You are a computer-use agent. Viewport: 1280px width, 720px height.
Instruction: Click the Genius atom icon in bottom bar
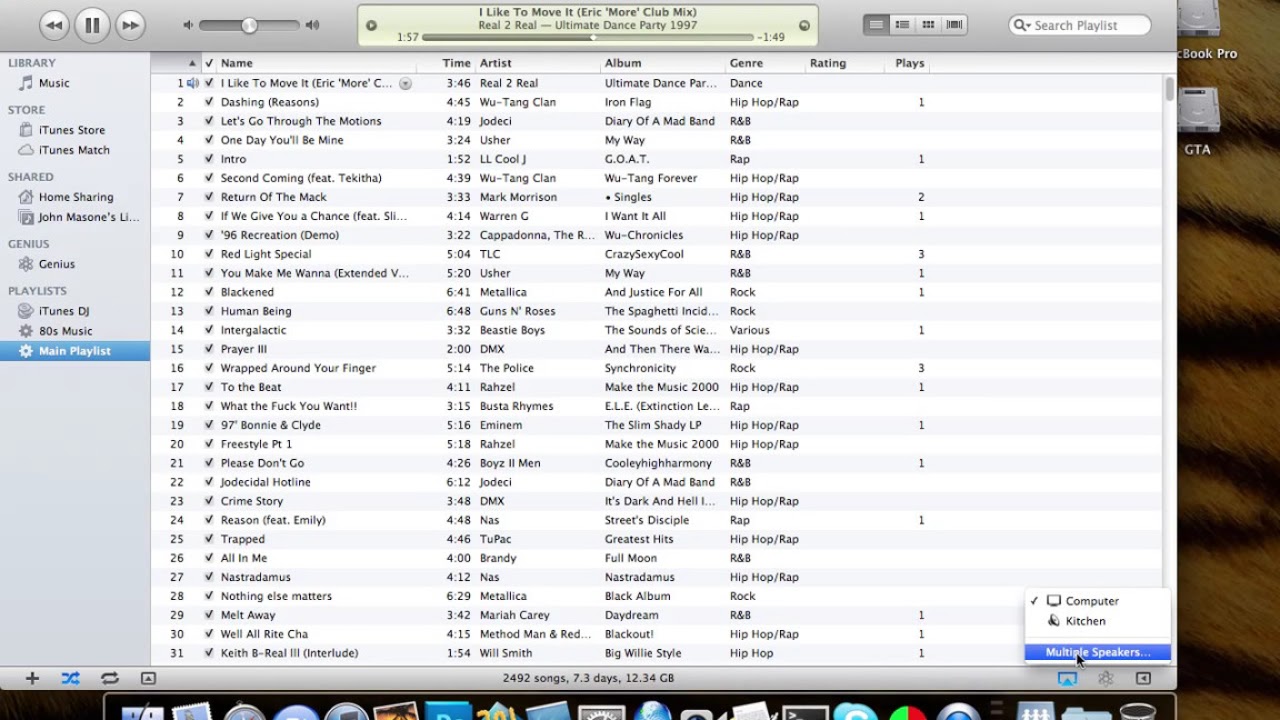[x=1105, y=678]
